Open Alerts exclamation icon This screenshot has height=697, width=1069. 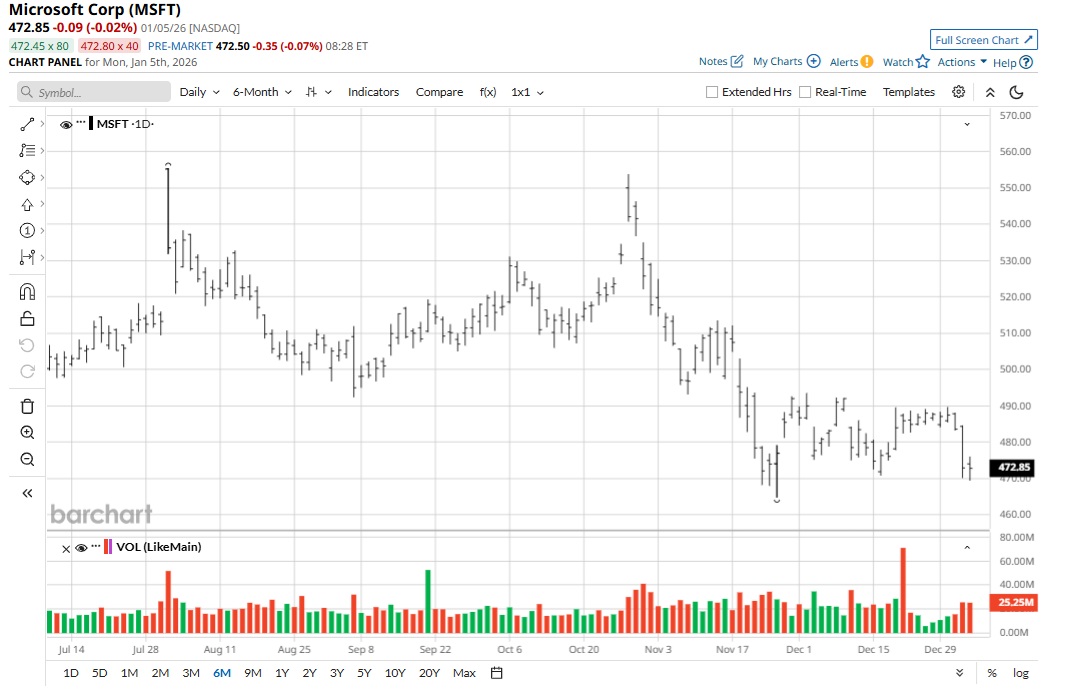[867, 61]
